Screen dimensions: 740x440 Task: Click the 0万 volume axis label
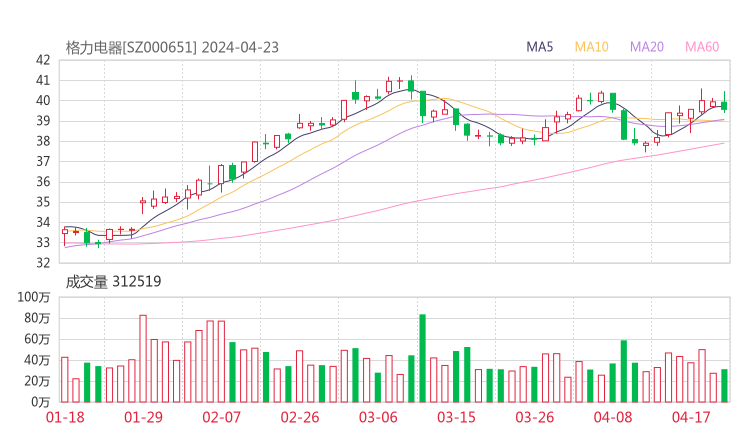coord(41,402)
